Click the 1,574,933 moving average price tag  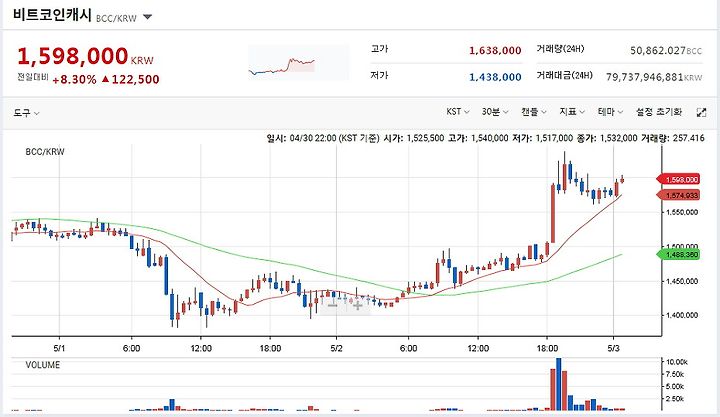click(x=679, y=195)
